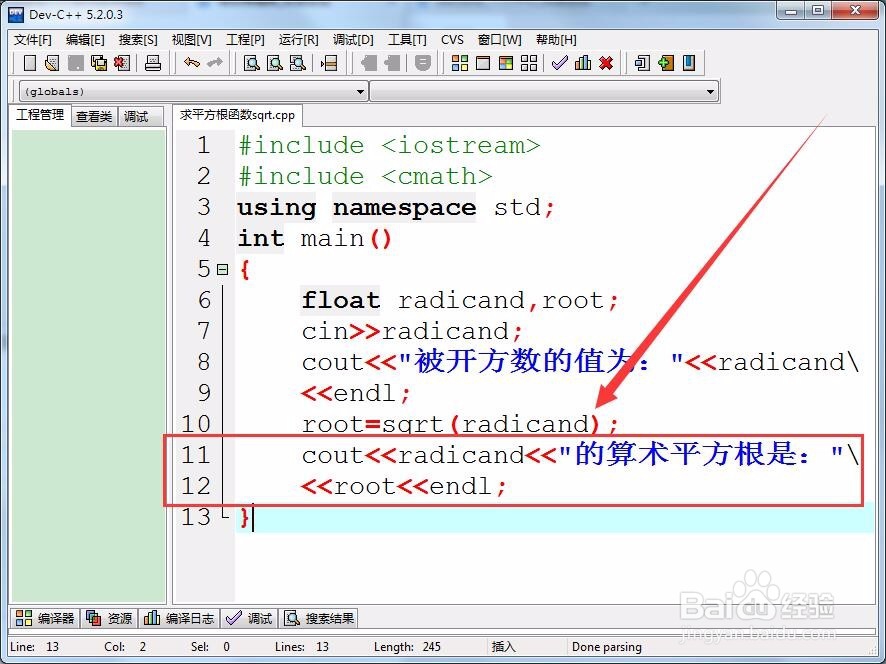This screenshot has height=664, width=886.
Task: Collapse the code fold at line 5
Action: [223, 270]
